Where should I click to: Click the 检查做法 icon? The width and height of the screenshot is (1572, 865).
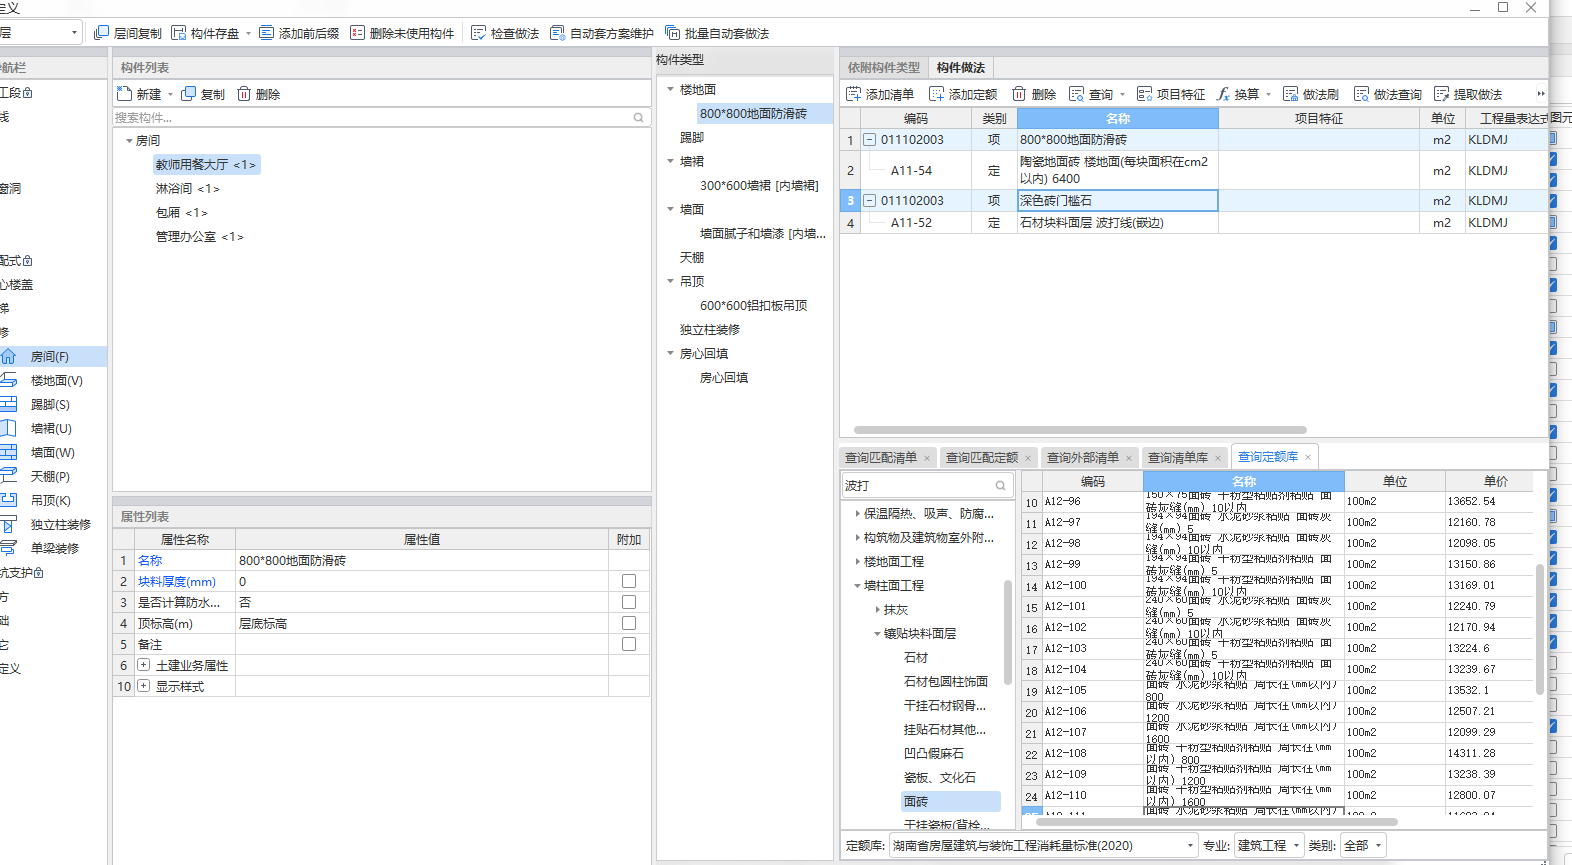pos(478,33)
